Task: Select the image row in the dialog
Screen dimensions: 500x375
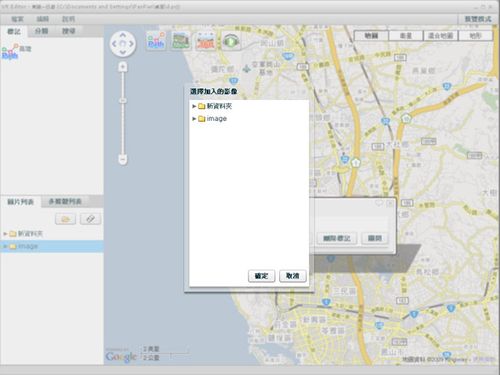Action: coord(249,119)
